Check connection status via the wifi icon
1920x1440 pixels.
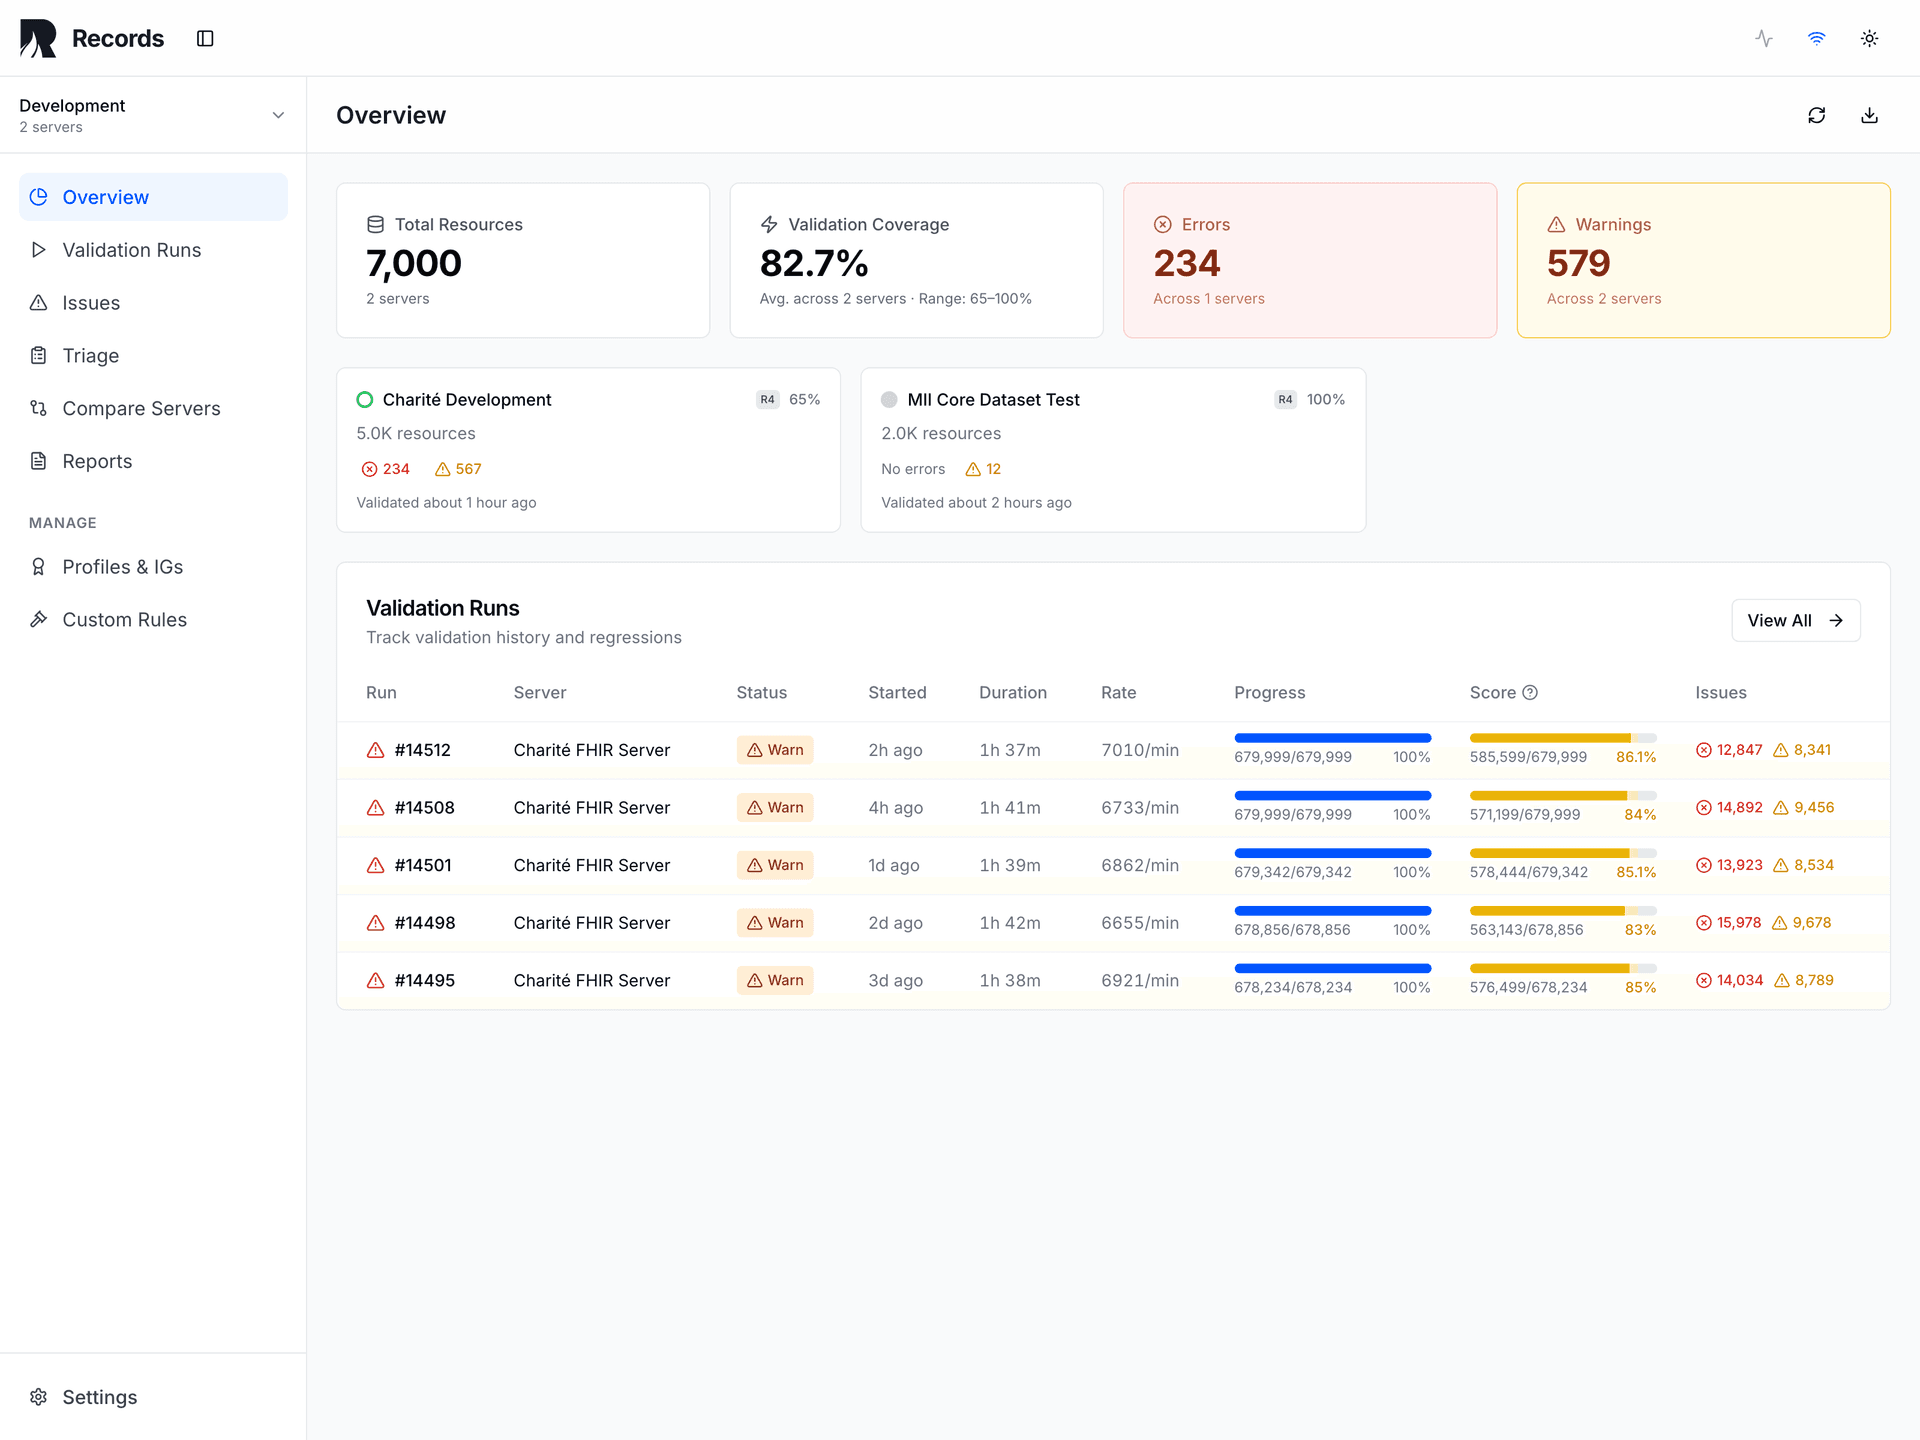coord(1816,38)
